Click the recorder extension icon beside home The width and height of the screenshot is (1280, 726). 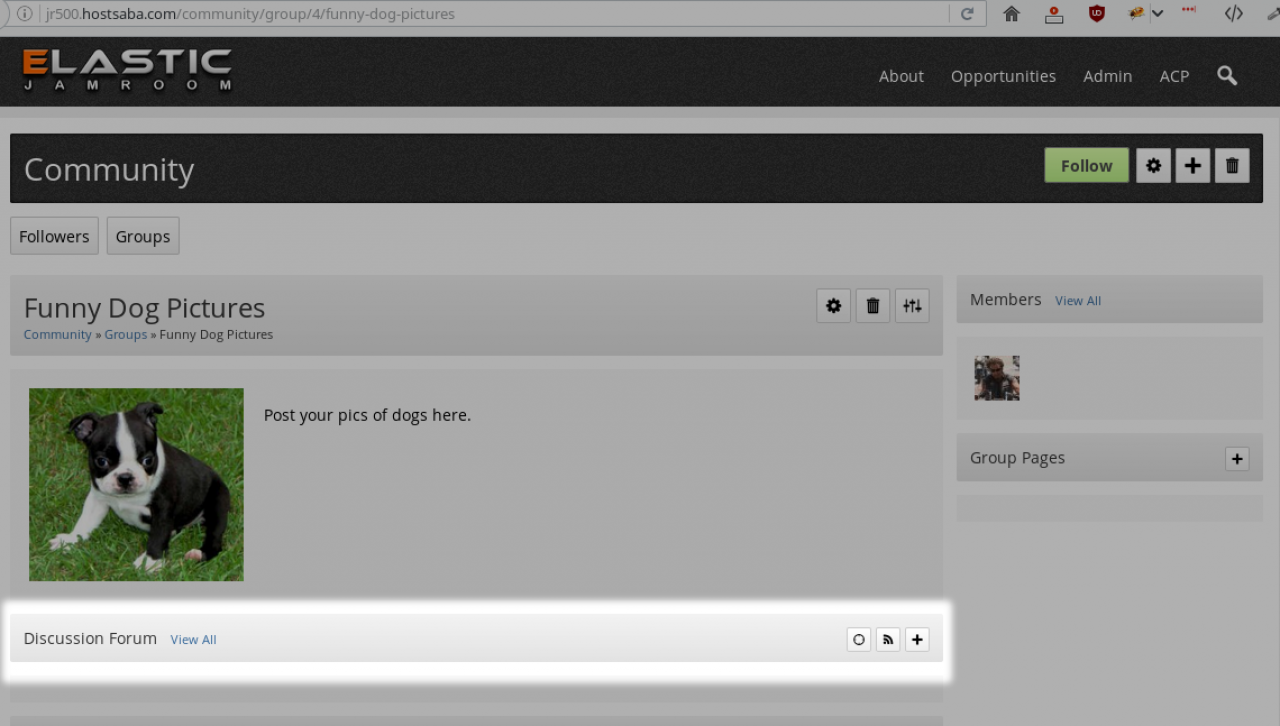1054,14
